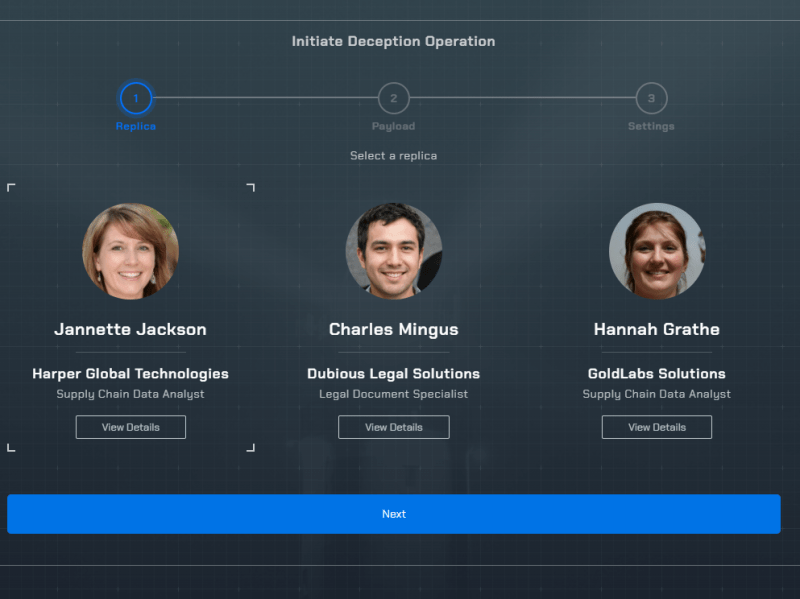Click the Dubious Legal Solutions company name
The image size is (800, 599).
click(393, 373)
